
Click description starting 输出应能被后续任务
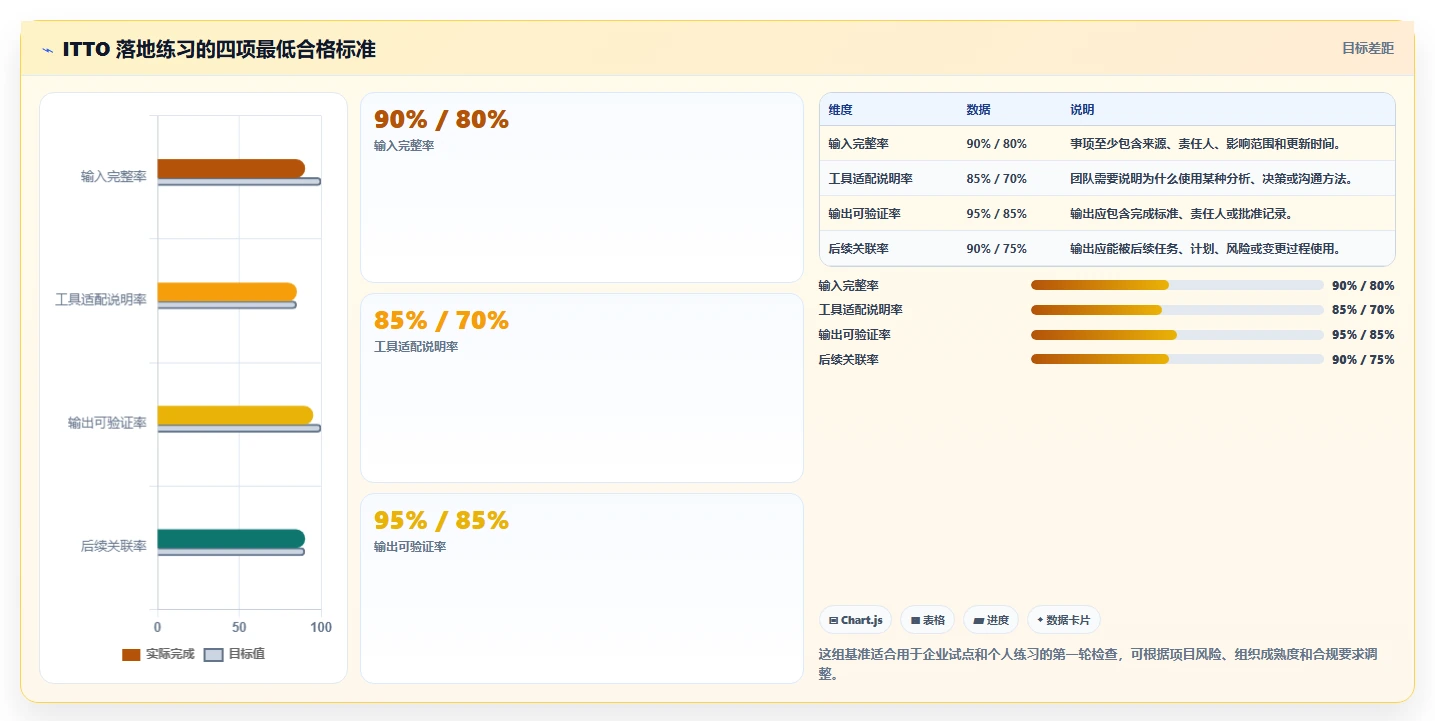point(1205,249)
